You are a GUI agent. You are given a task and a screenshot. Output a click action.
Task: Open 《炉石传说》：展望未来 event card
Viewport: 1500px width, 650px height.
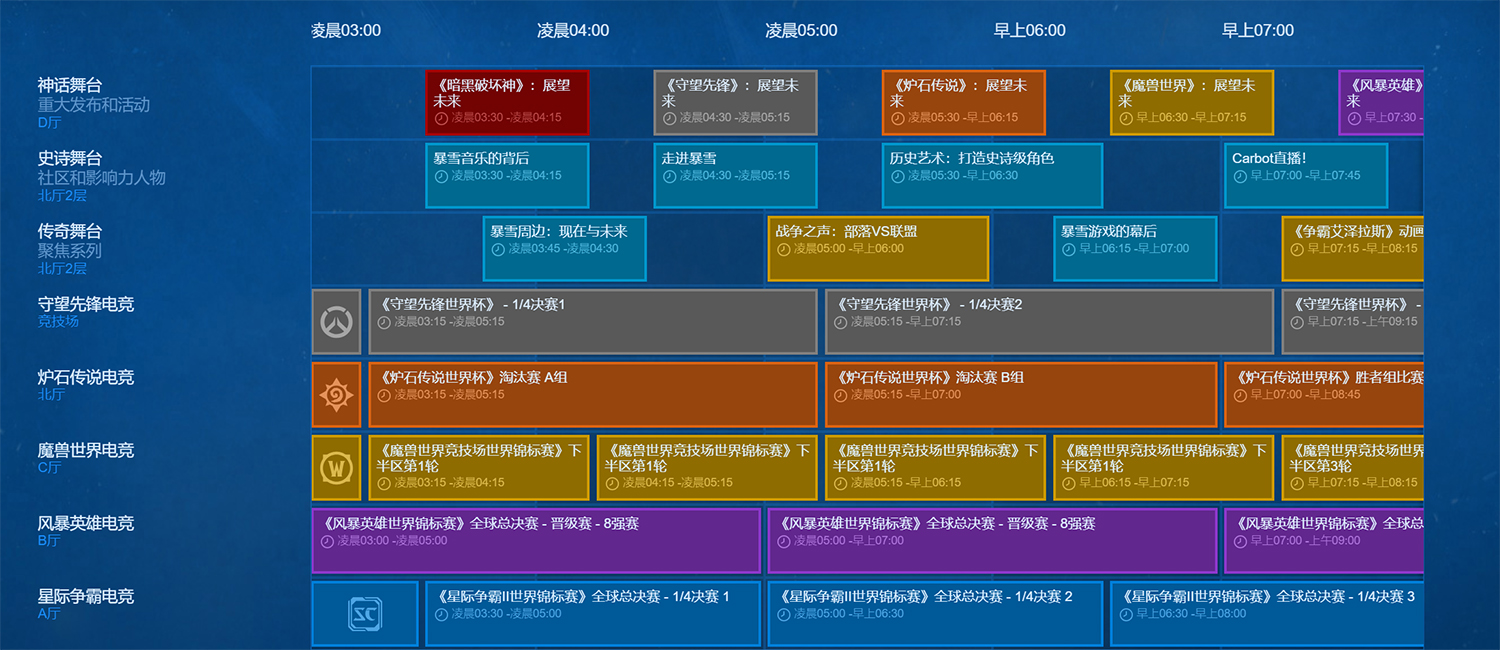[x=964, y=103]
